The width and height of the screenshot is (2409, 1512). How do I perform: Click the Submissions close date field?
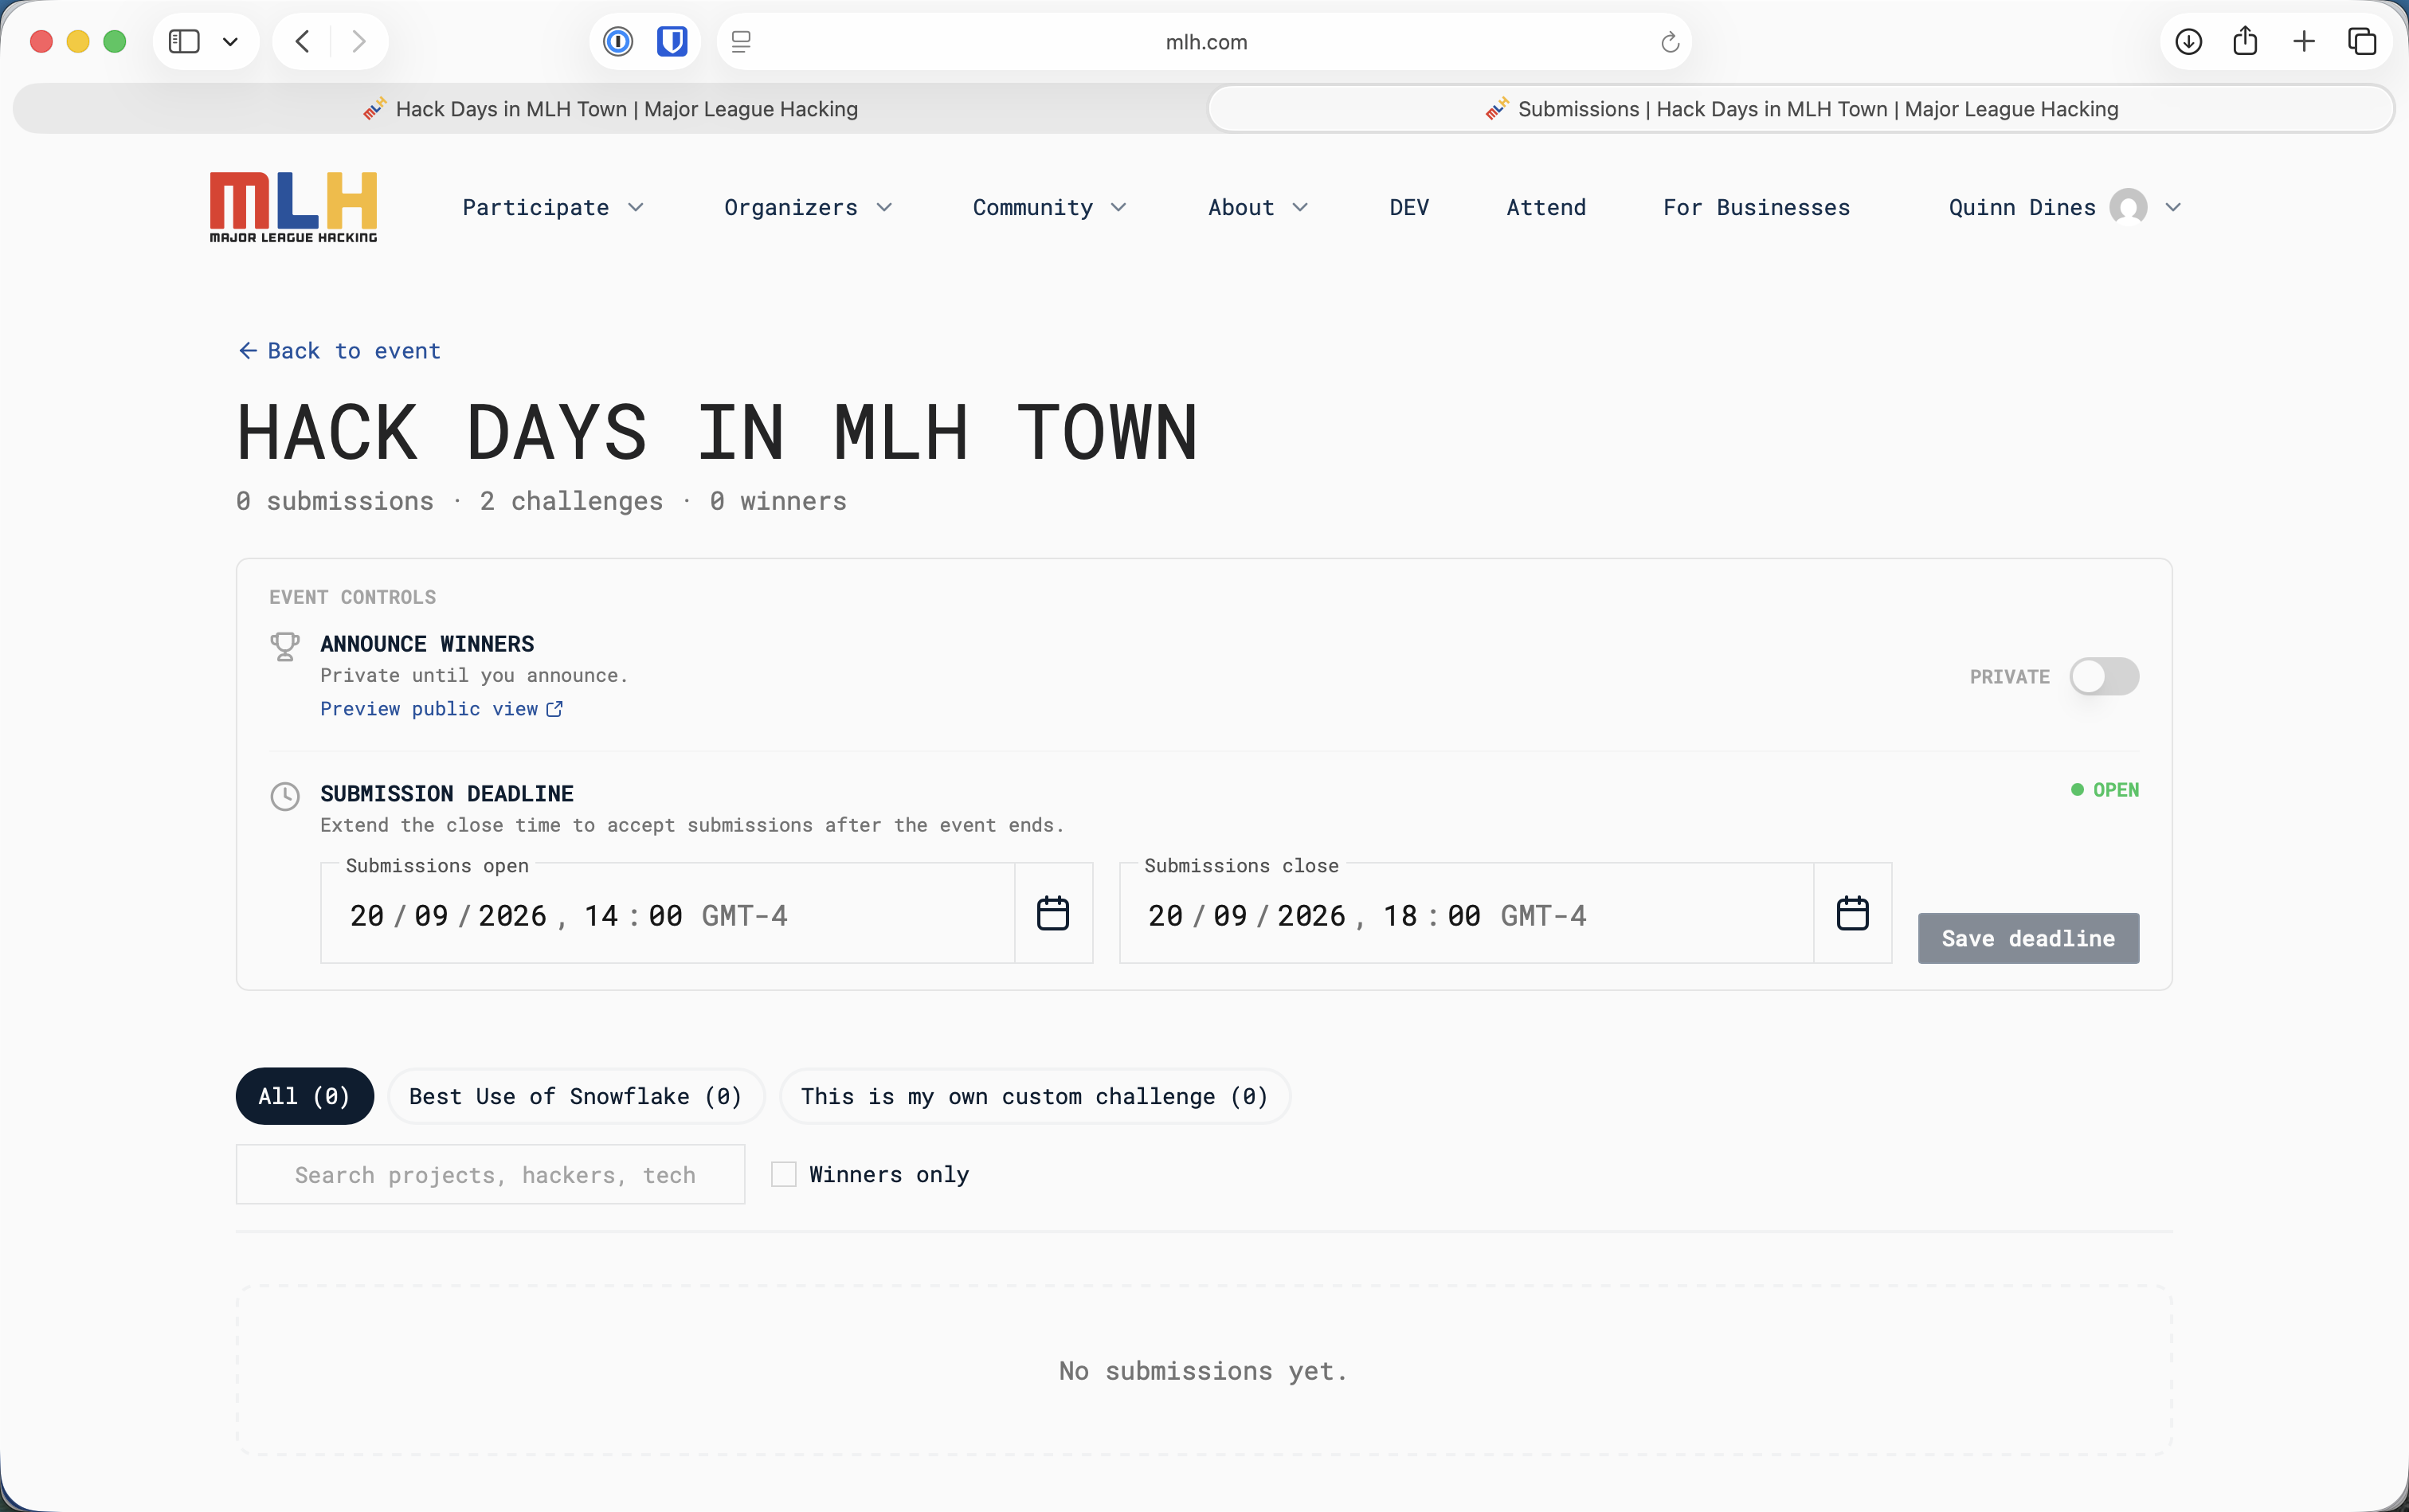[x=1466, y=914]
